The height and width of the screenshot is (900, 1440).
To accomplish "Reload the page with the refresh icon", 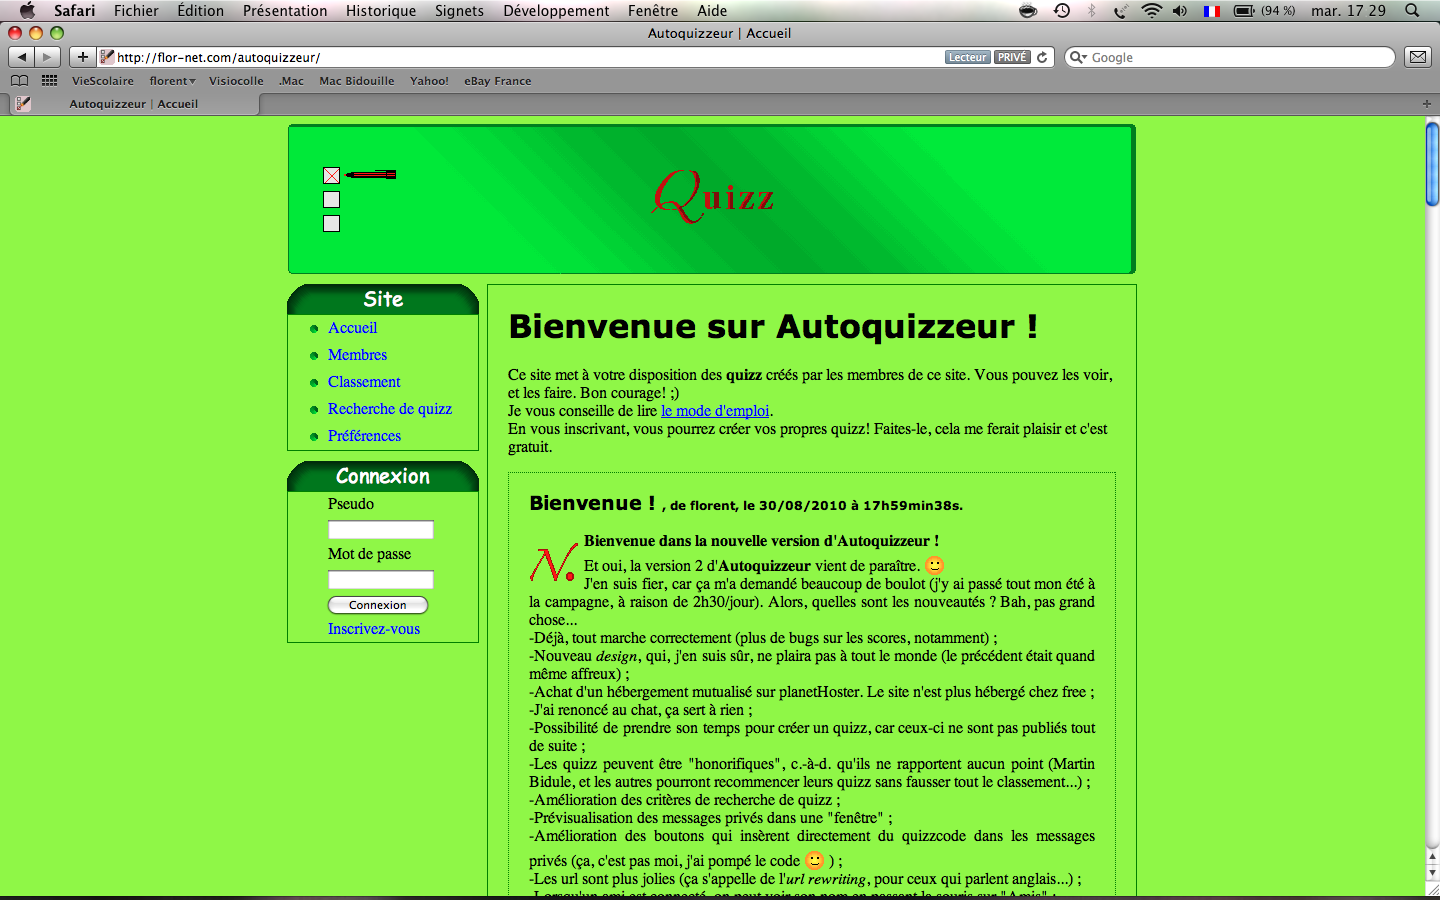I will pyautogui.click(x=1042, y=57).
